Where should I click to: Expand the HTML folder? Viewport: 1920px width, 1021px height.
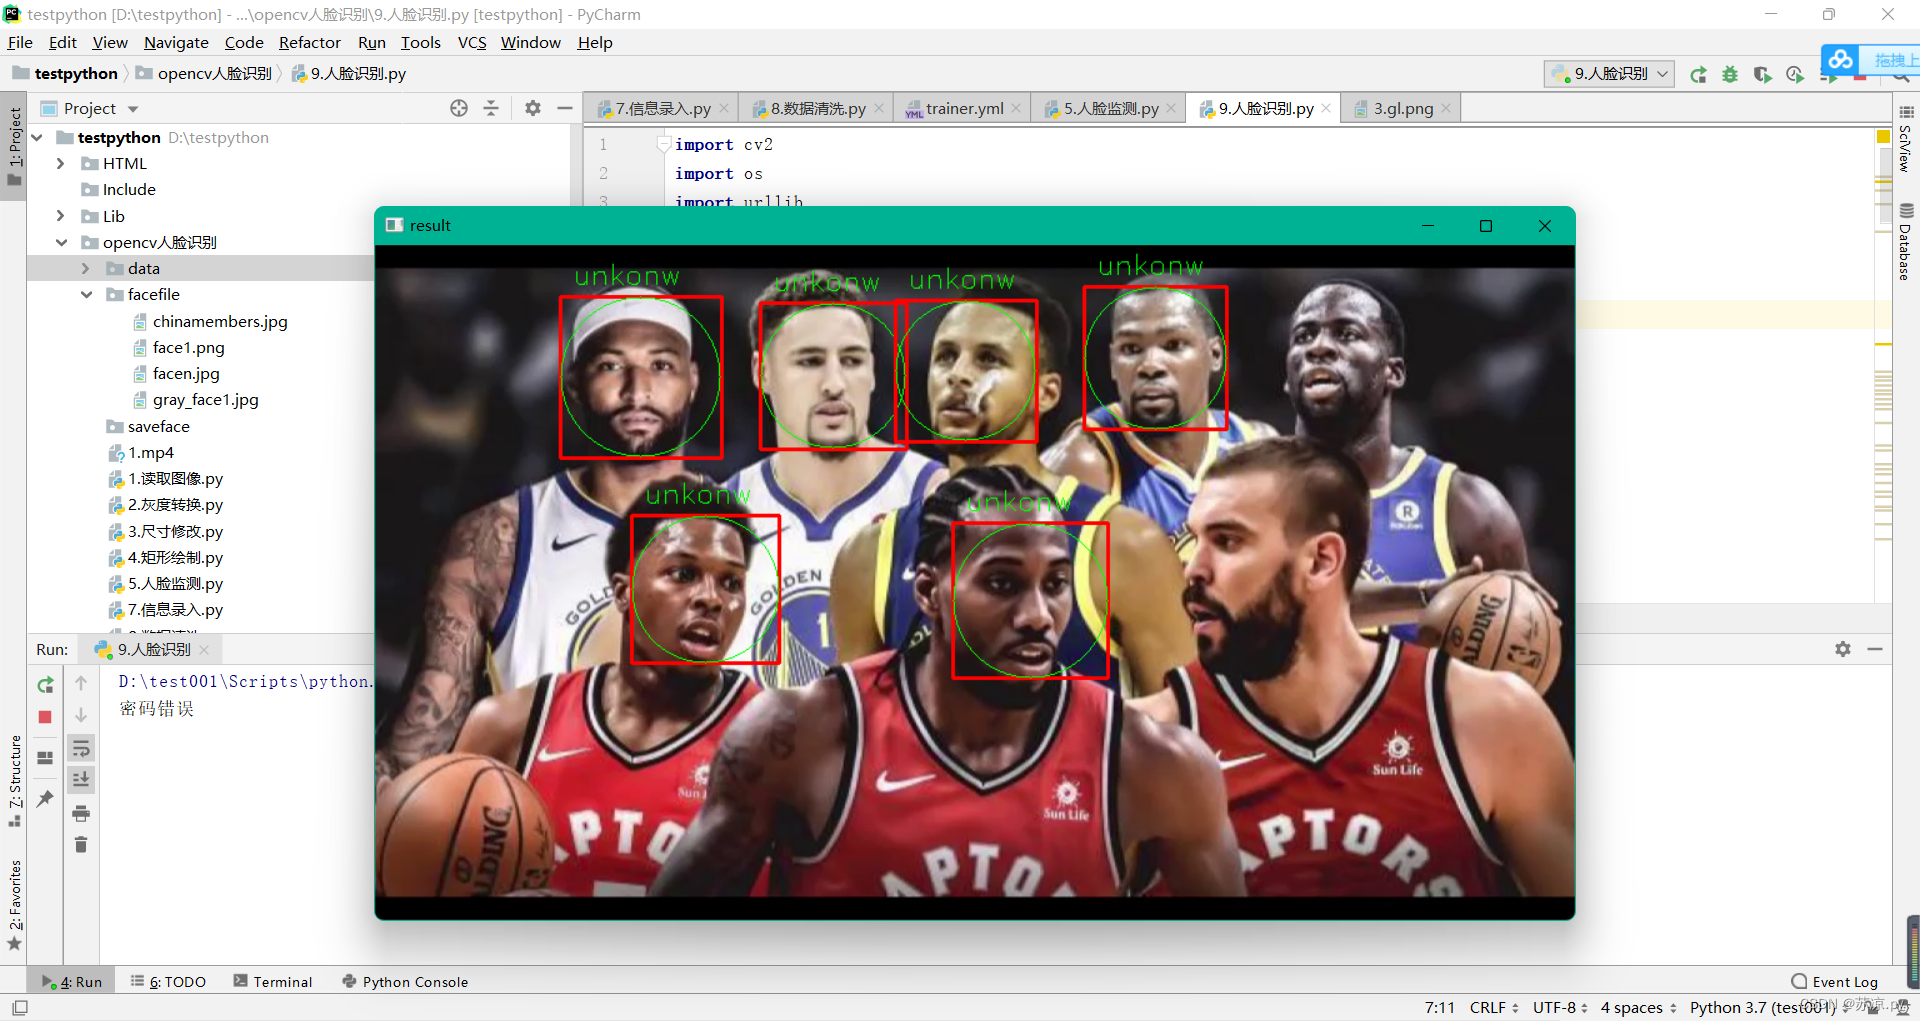61,163
